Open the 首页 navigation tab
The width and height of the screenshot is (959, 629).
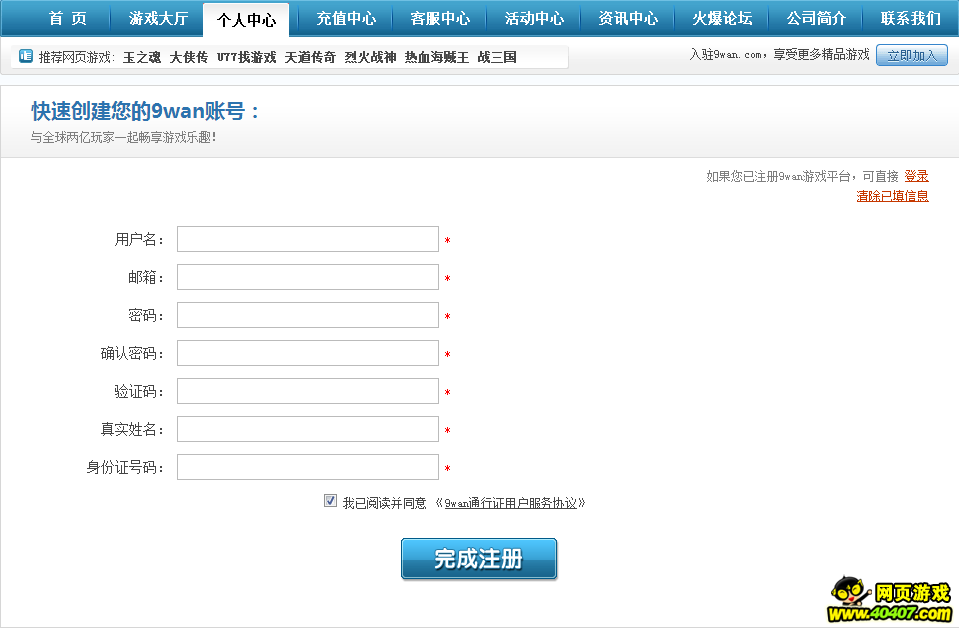[x=67, y=18]
